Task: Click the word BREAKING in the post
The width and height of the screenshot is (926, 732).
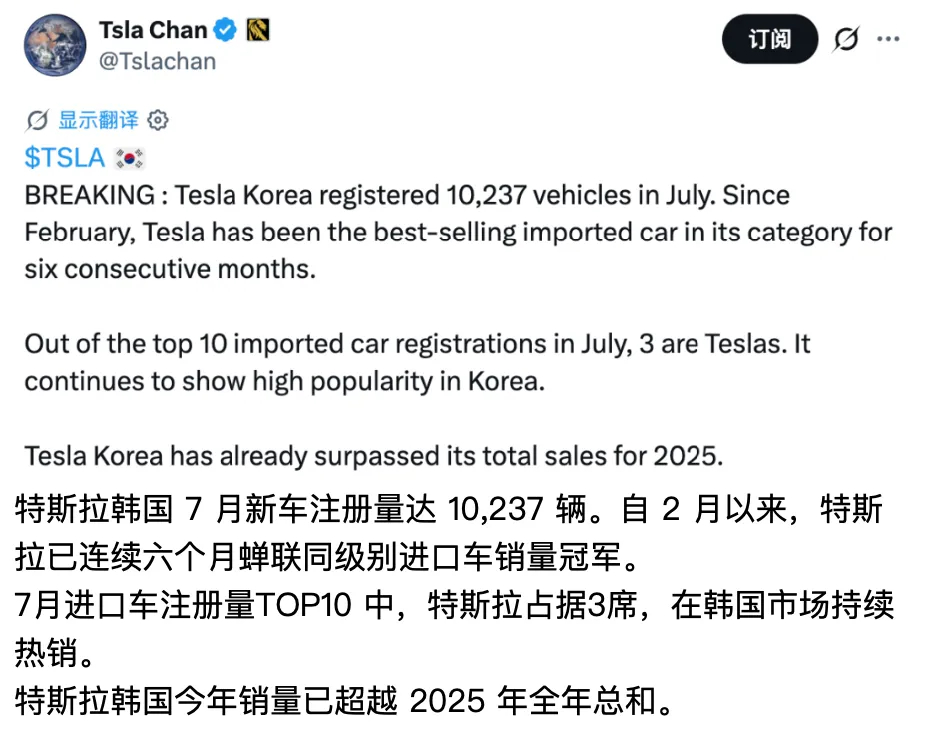Action: pyautogui.click(x=90, y=196)
